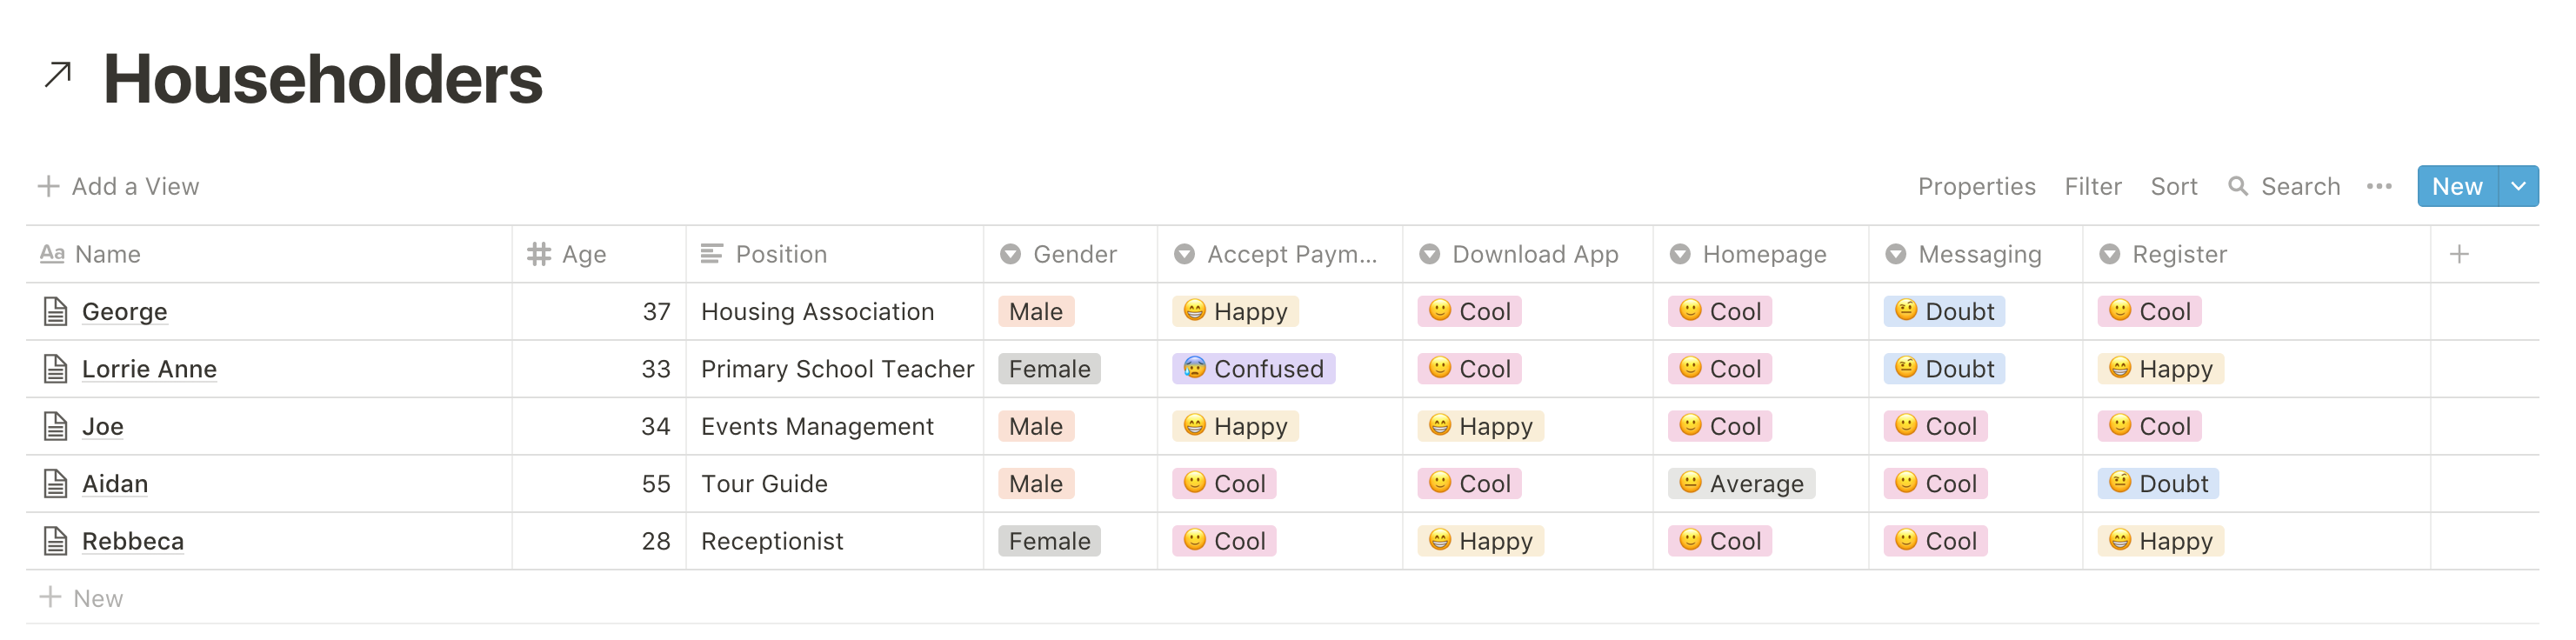2576x640 pixels.
Task: Open the Properties menu
Action: pos(1976,186)
